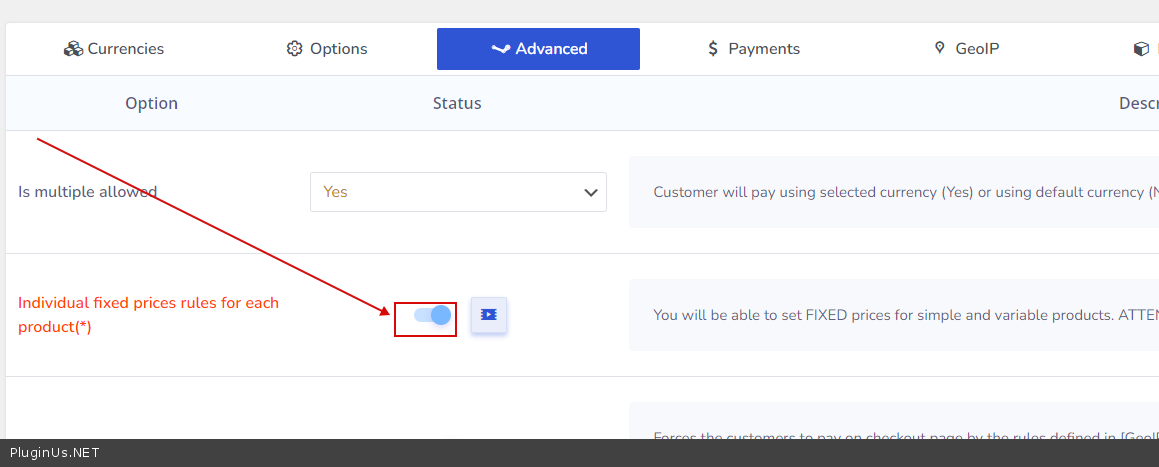Screen dimensions: 1159x467
Task: Click the PluginUs.NET footer text
Action: pyautogui.click(x=54, y=453)
